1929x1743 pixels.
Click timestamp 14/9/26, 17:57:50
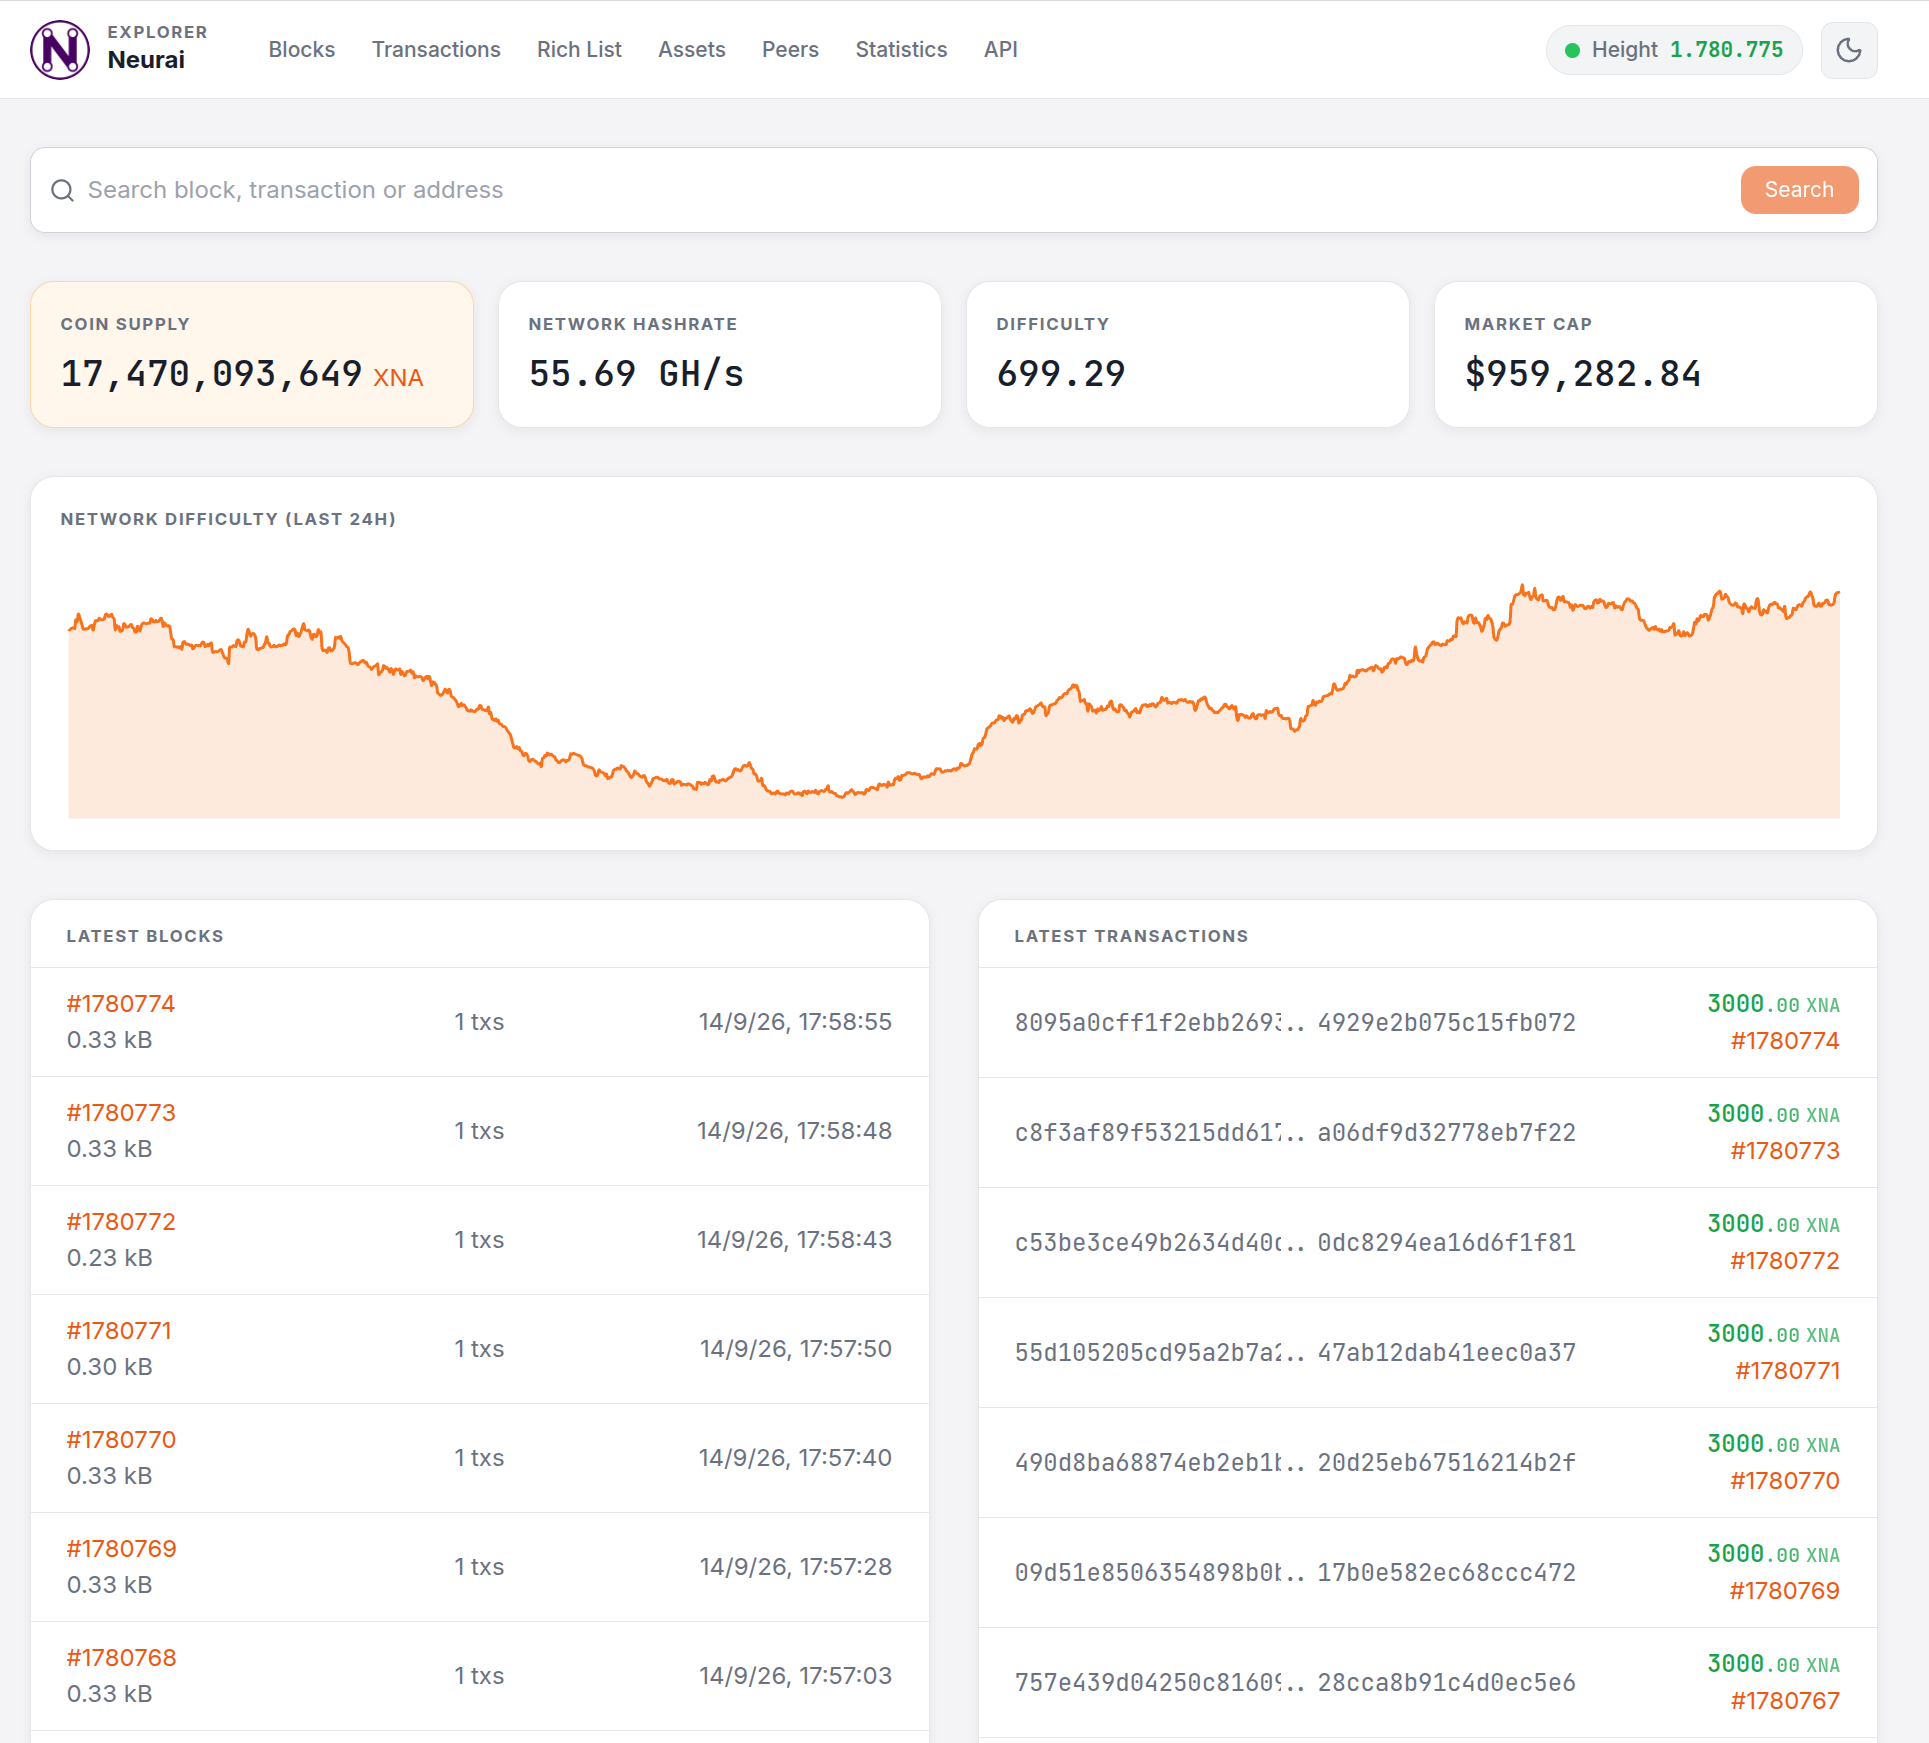coord(795,1348)
